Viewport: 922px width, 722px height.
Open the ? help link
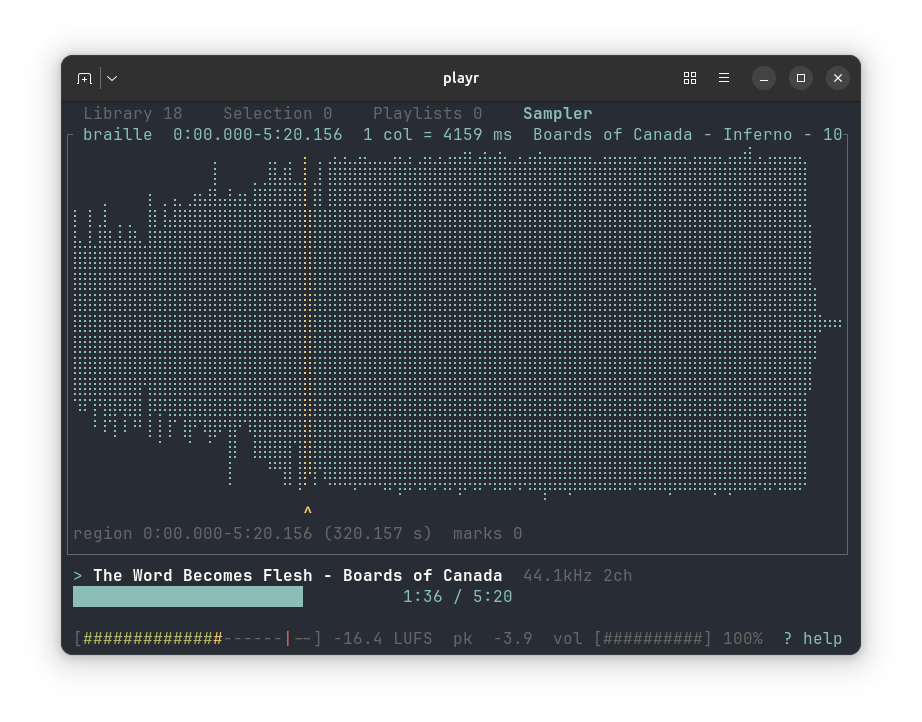tap(813, 639)
